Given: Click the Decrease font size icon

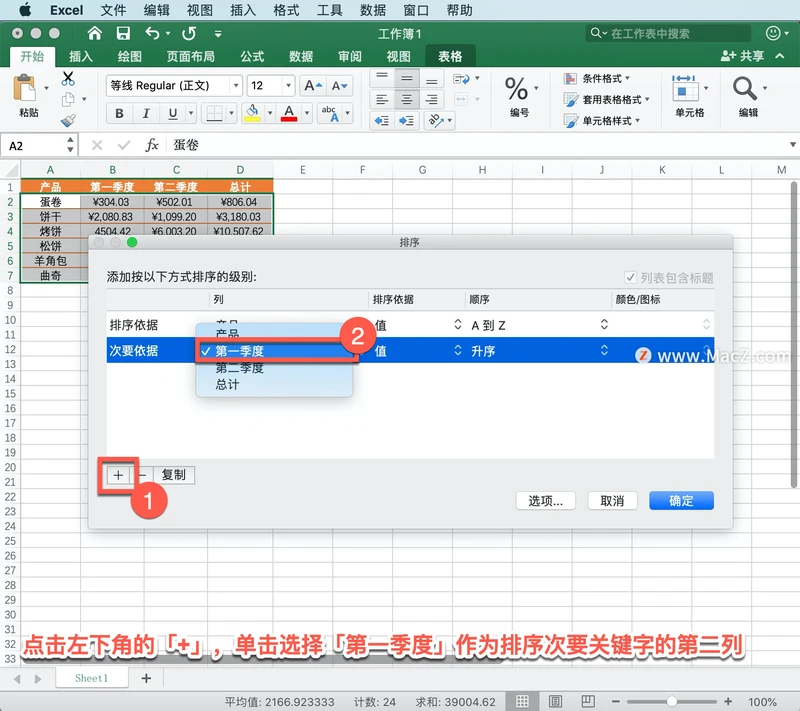Looking at the screenshot, I should click(339, 86).
